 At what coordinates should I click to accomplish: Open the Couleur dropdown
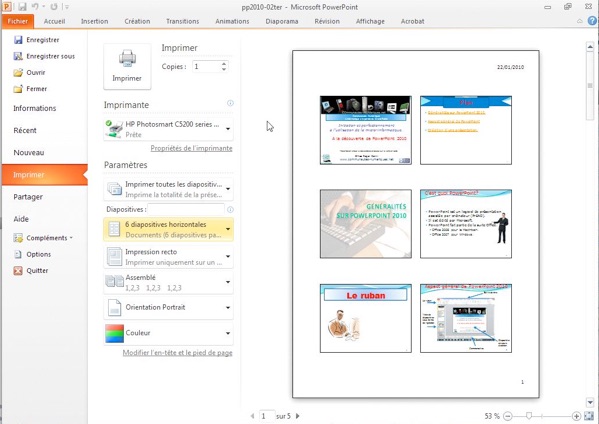click(168, 333)
